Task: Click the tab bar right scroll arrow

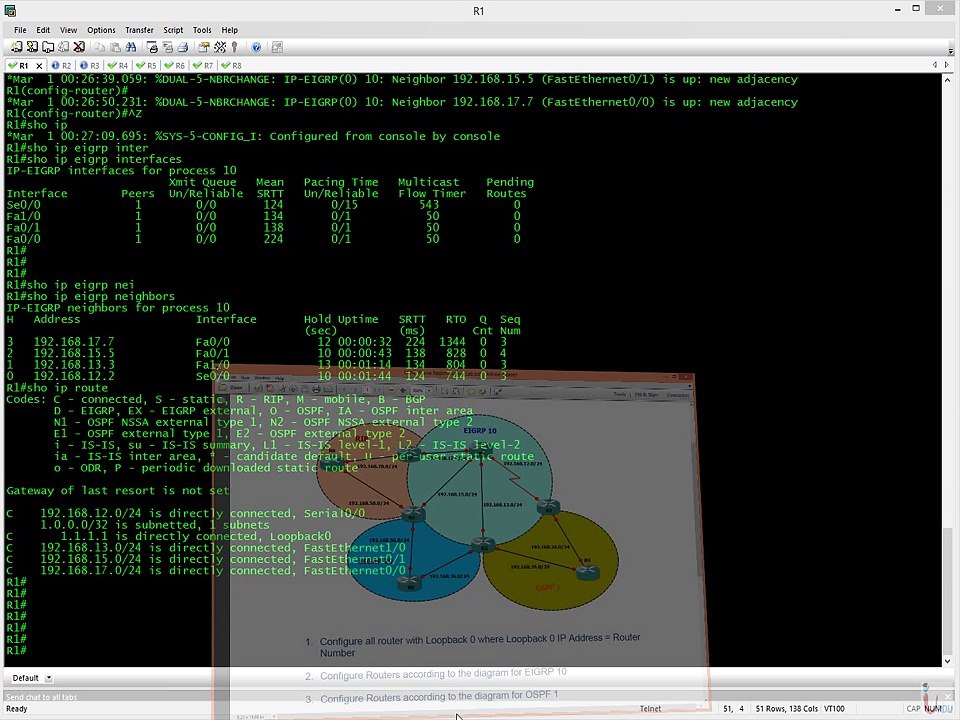Action: 947,65
